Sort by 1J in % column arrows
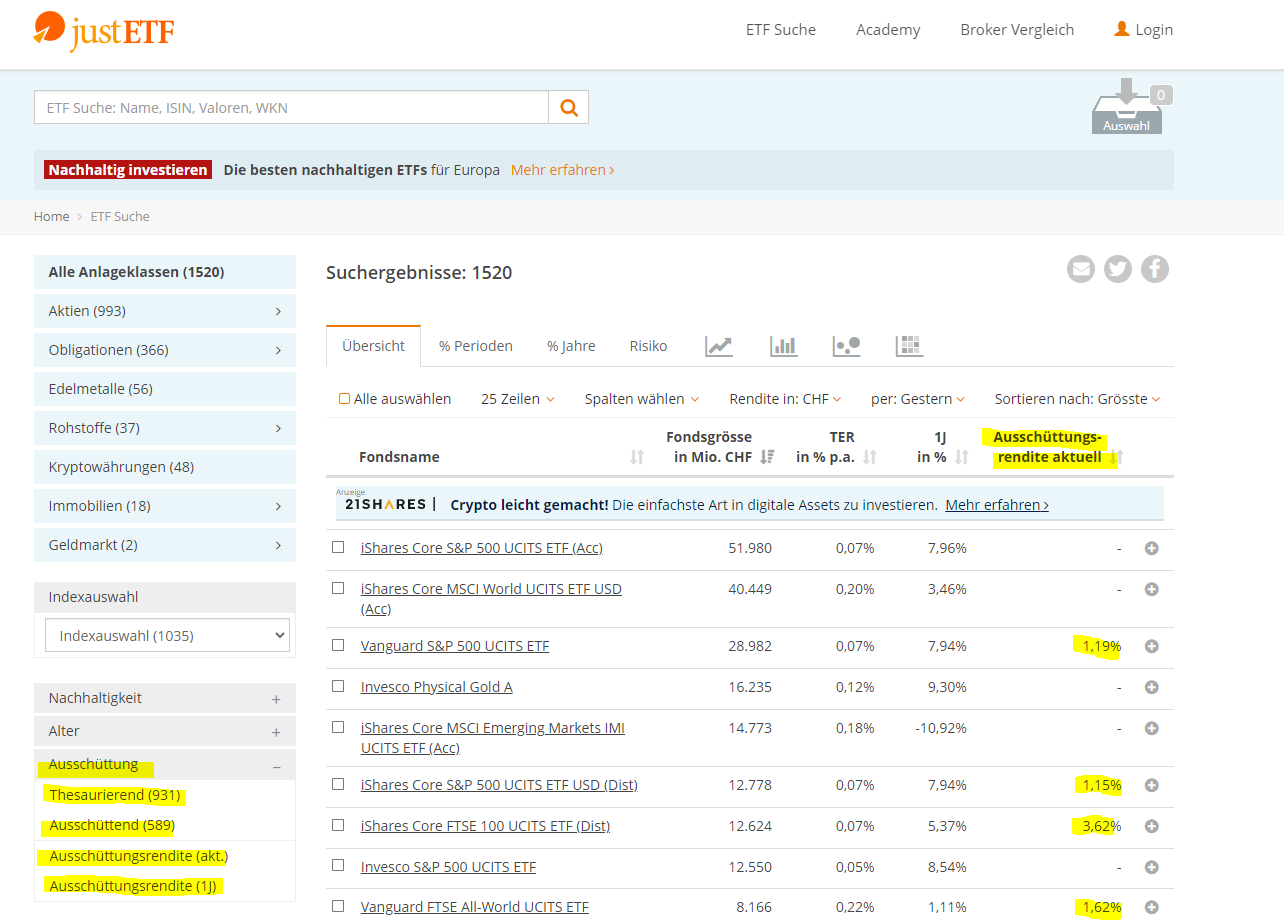Image resolution: width=1284 pixels, height=920 pixels. pos(962,457)
